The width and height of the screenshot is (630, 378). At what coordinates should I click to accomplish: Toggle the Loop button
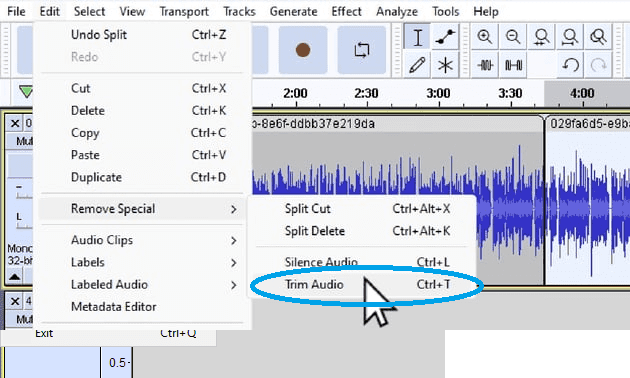pyautogui.click(x=362, y=50)
